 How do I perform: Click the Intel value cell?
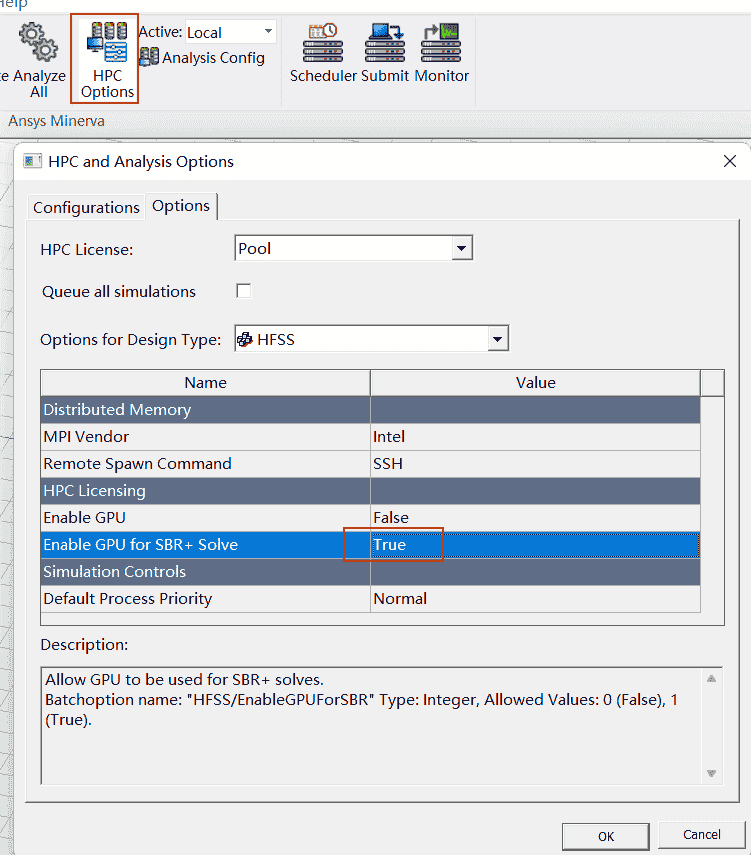(536, 437)
